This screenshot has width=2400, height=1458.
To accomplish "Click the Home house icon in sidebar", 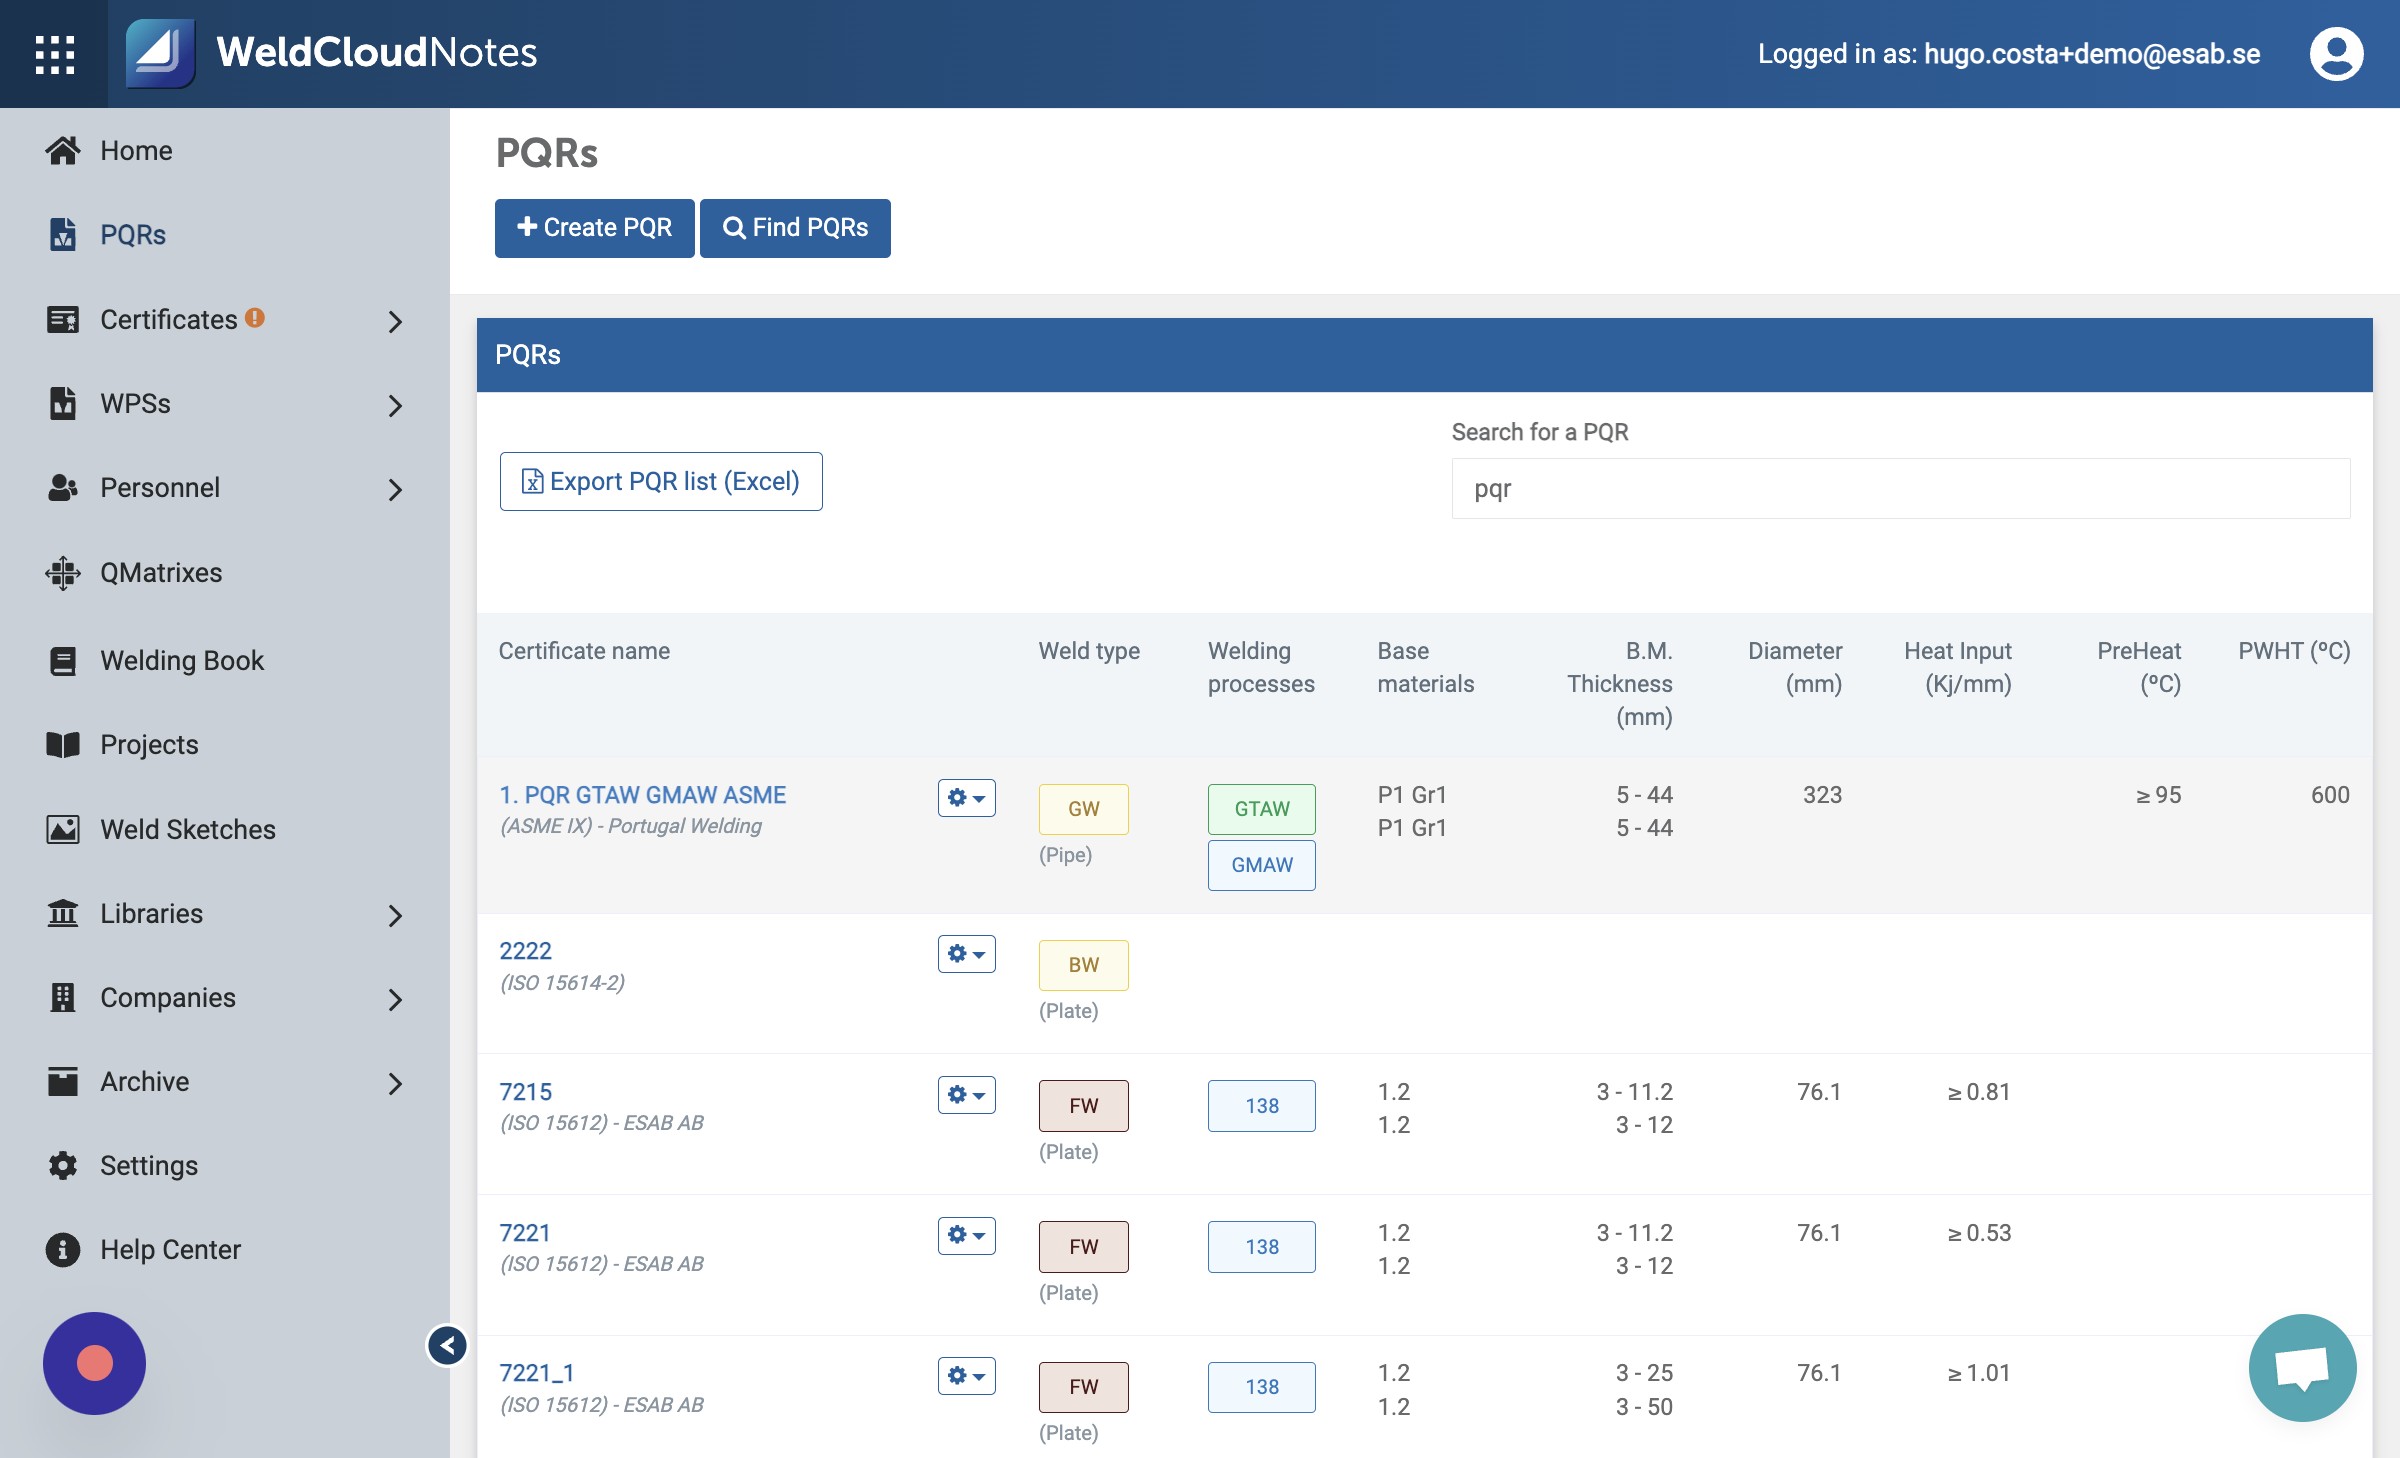I will click(63, 150).
